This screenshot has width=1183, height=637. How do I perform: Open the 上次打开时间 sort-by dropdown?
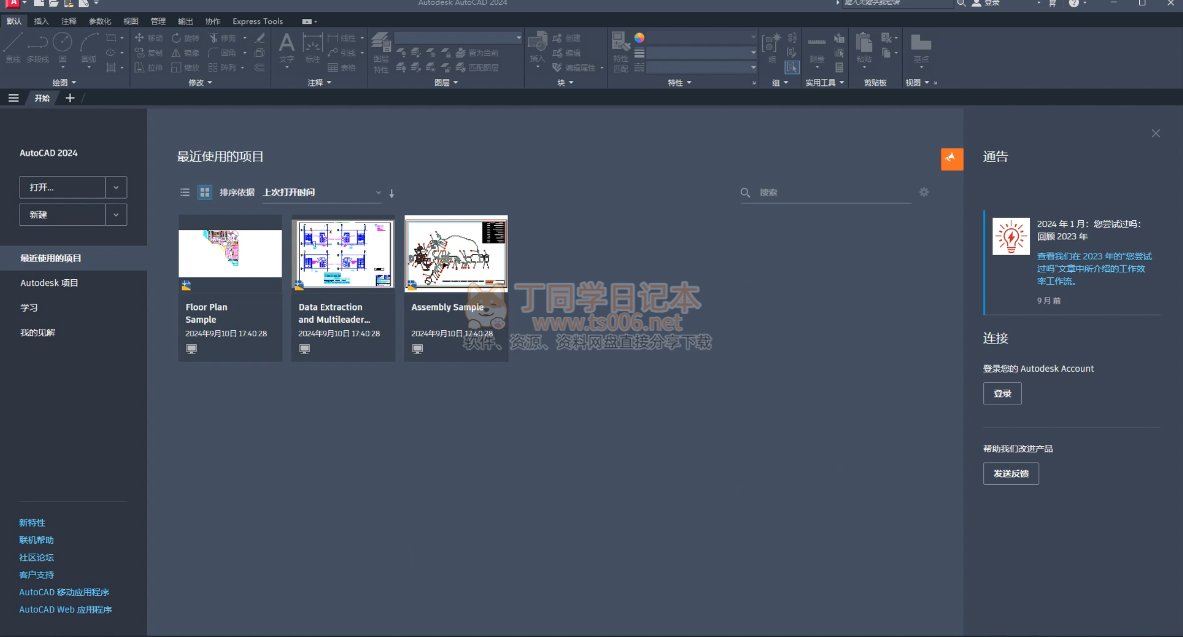click(x=321, y=192)
